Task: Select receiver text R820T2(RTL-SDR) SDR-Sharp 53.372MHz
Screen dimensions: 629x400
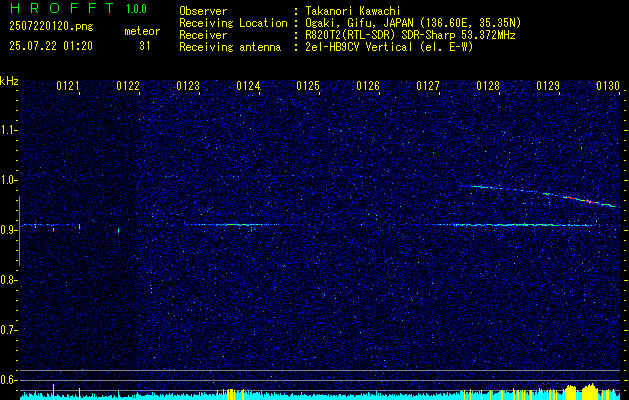Action: 410,35
